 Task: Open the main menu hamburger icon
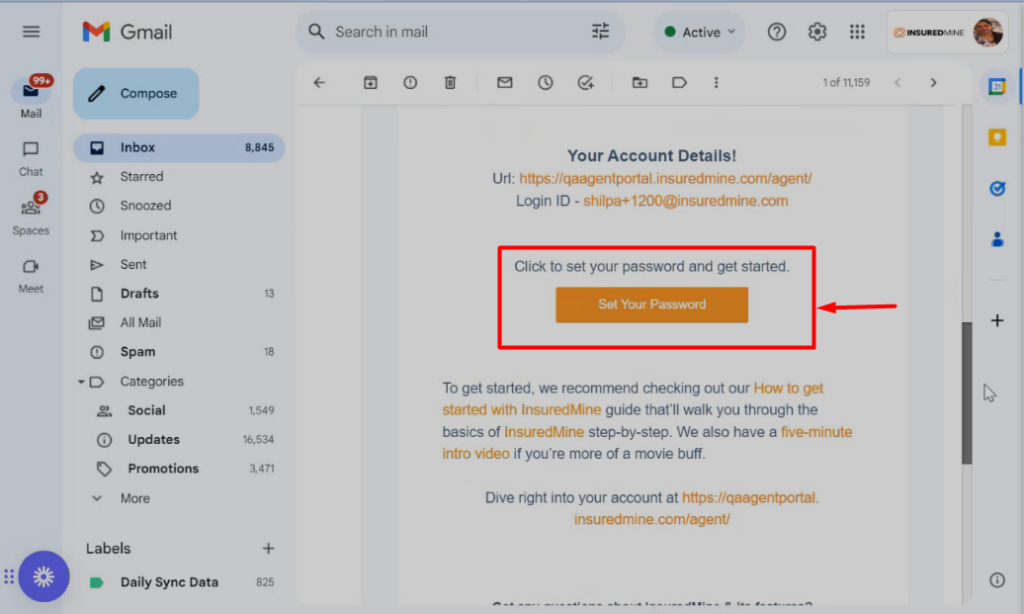point(31,31)
